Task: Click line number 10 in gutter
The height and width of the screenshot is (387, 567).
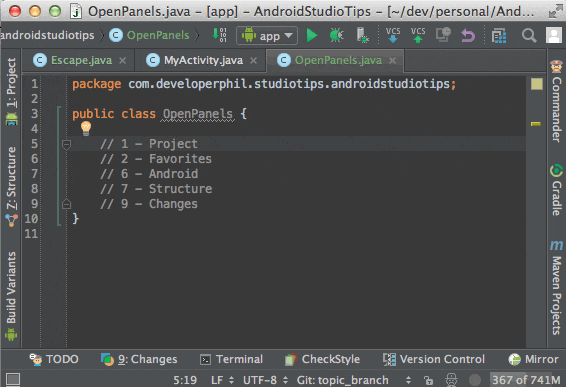Action: (31, 219)
